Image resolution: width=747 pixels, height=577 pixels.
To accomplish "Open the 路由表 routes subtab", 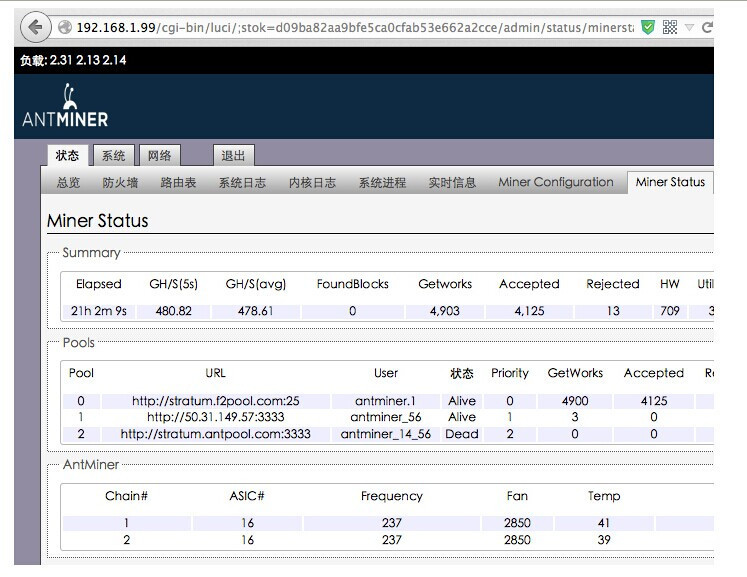I will [x=178, y=183].
